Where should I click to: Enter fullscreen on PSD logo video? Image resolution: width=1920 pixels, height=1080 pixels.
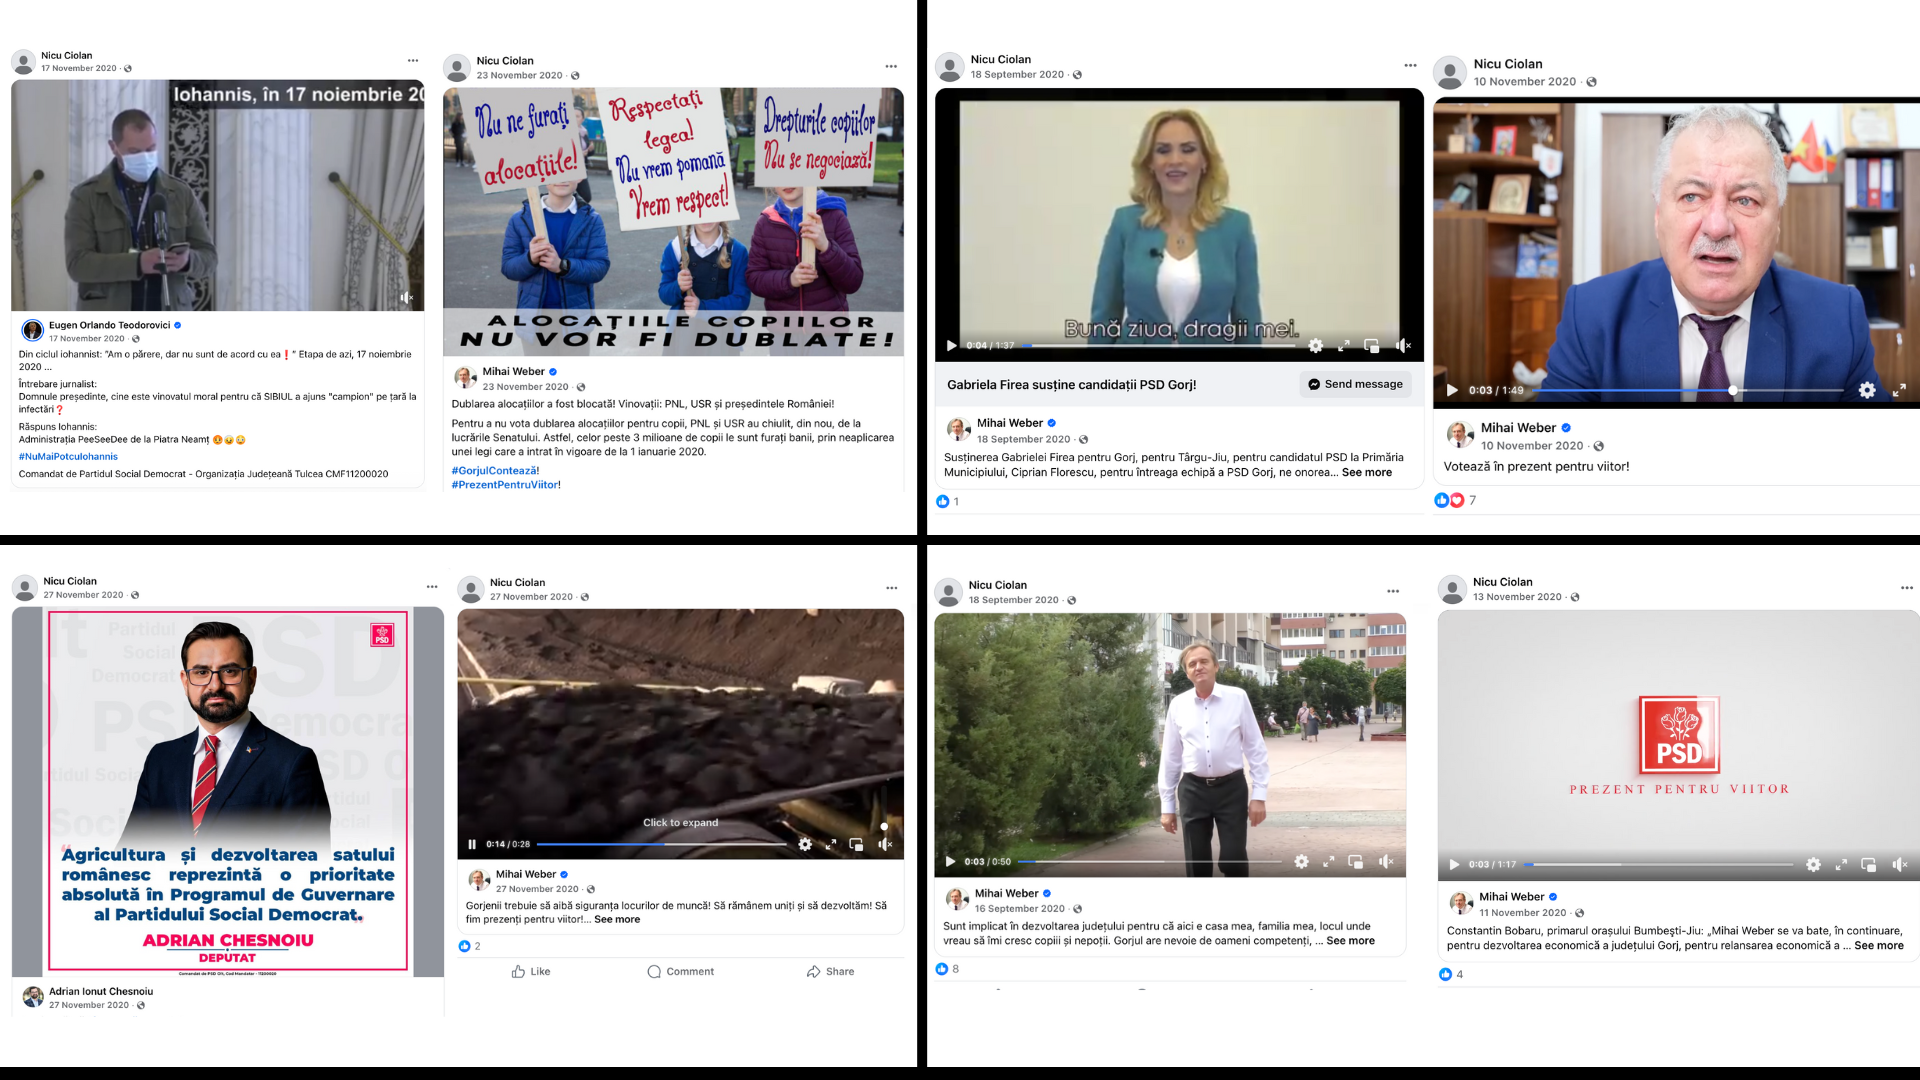click(x=1841, y=864)
